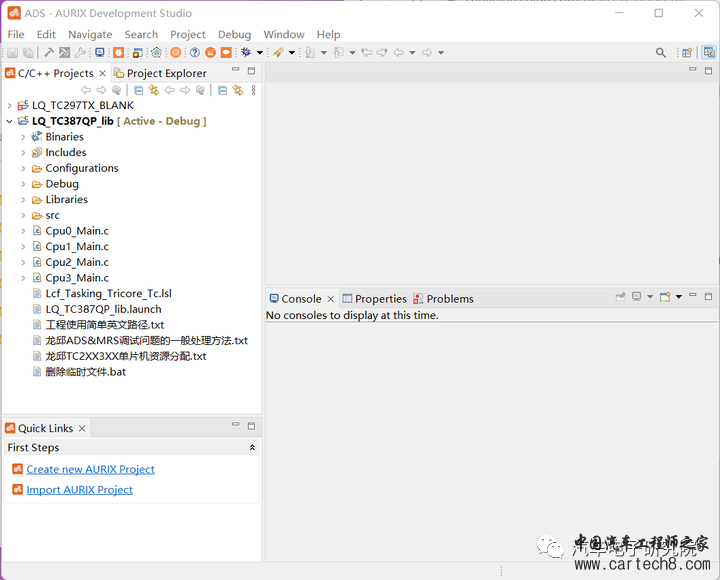Click the rocket flash icon in toolbar
Screen dimensions: 720x580
278,52
